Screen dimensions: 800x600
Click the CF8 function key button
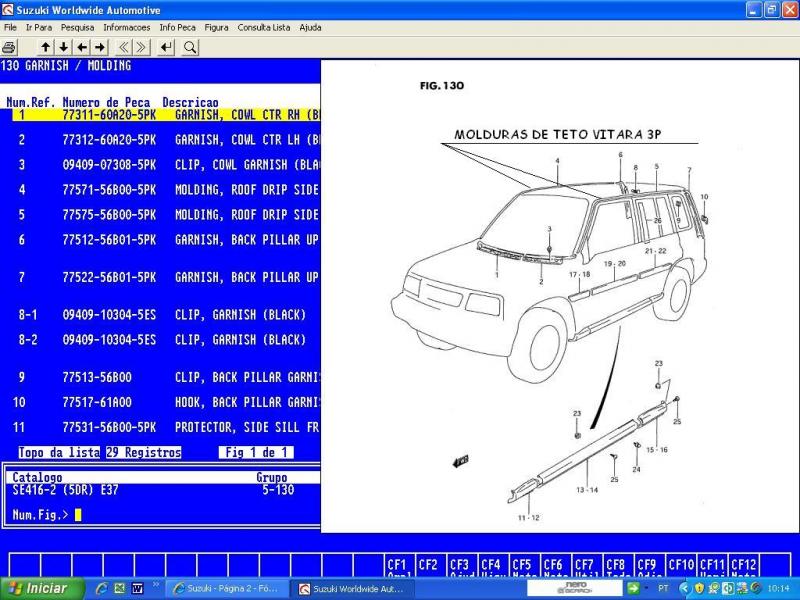617,566
